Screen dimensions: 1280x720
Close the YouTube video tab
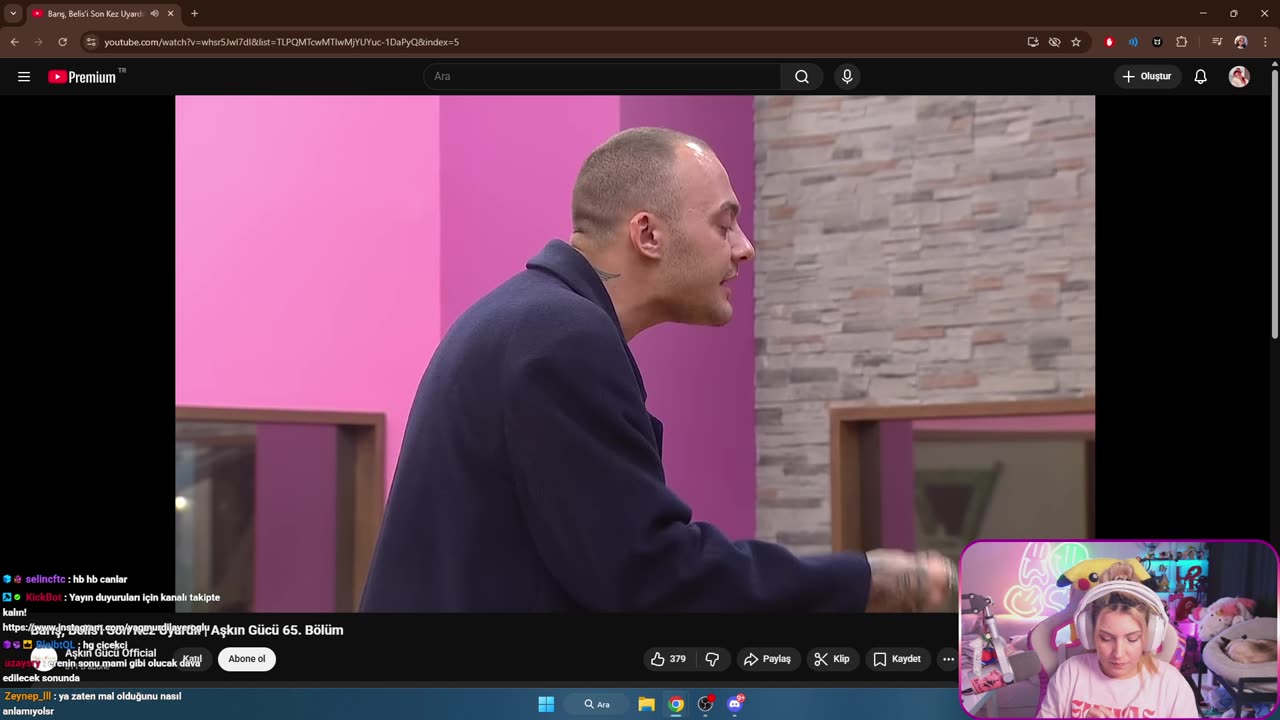(x=171, y=13)
